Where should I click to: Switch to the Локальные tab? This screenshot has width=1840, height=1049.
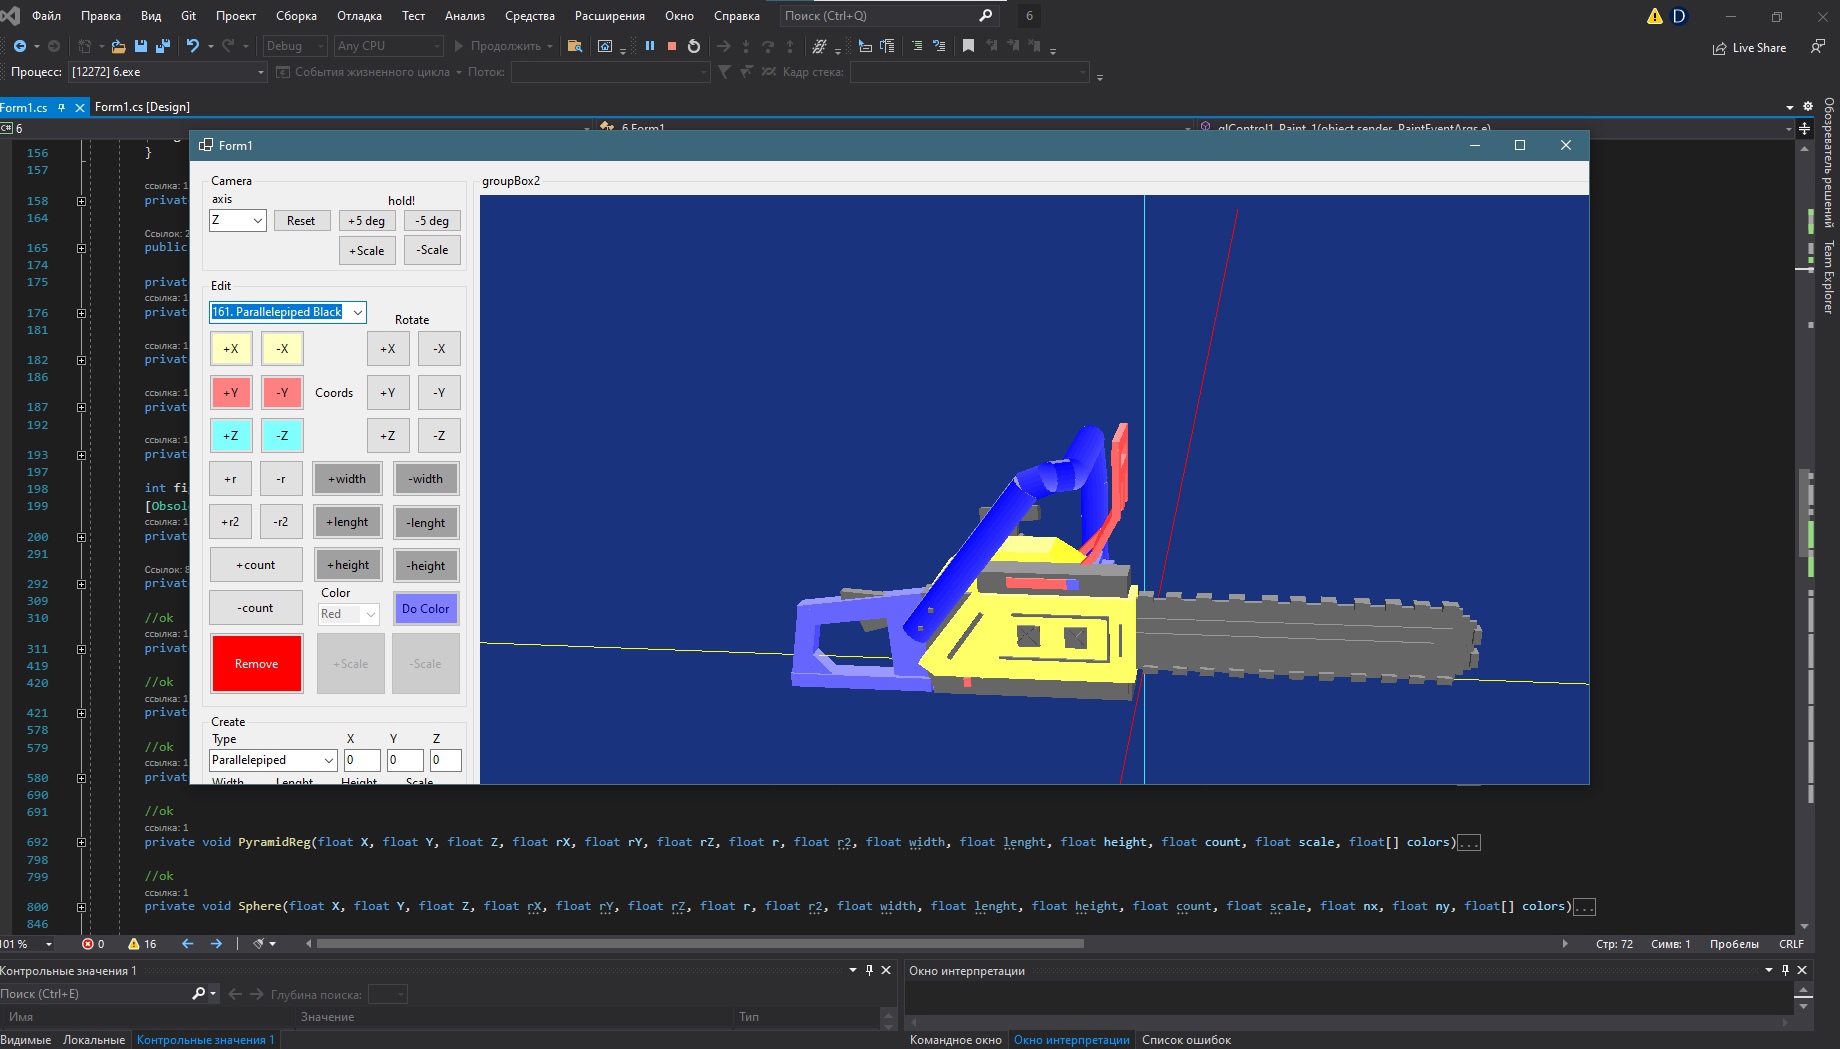pyautogui.click(x=94, y=1040)
